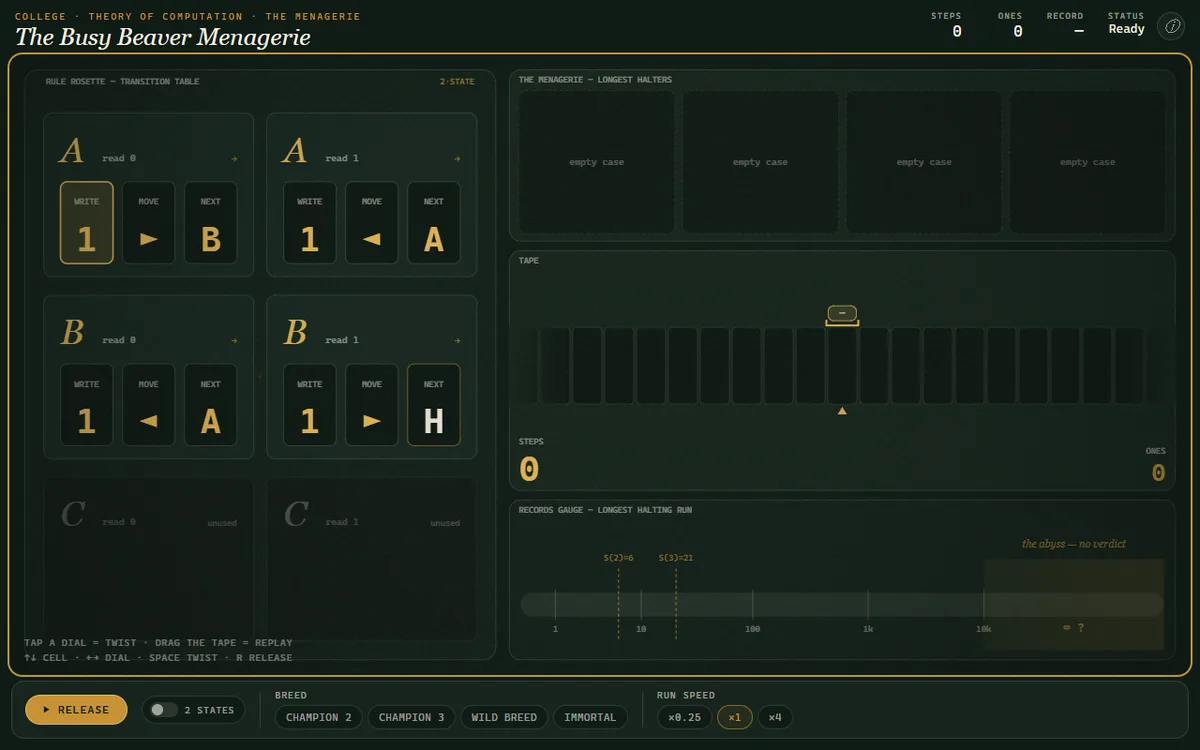
Task: Click the unused C read 1 card
Action: tap(371, 559)
